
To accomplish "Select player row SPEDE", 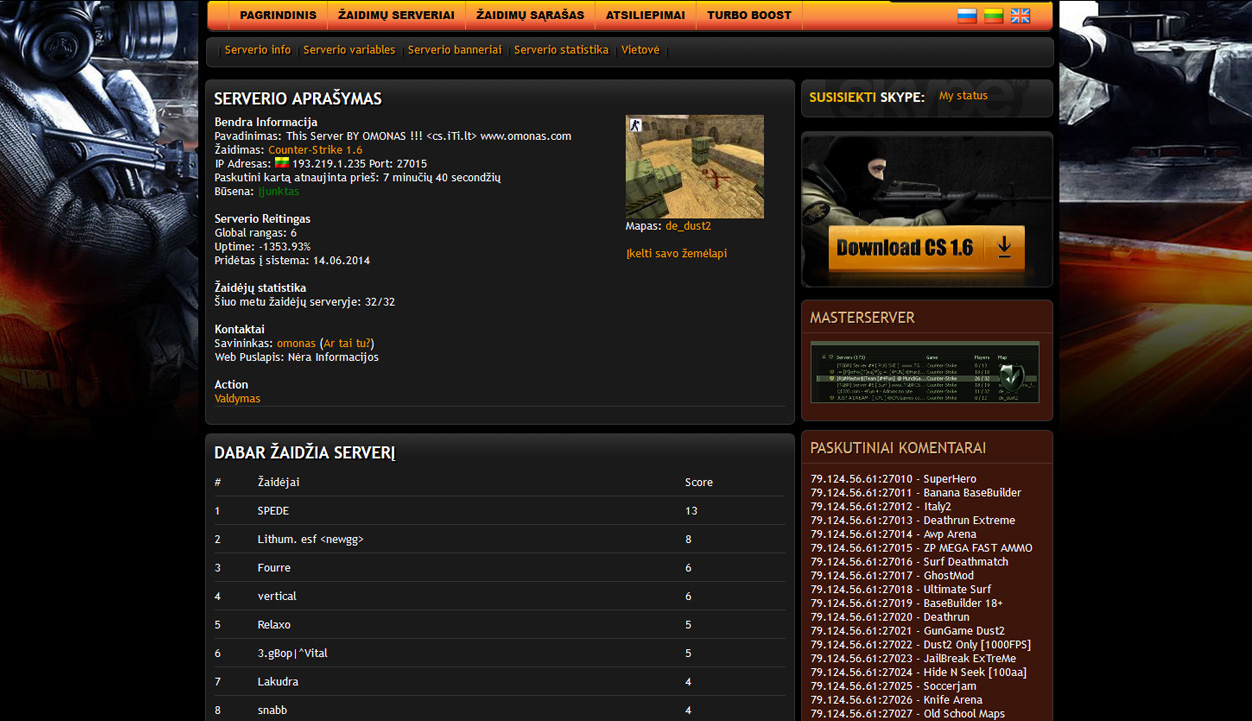I will (x=500, y=511).
